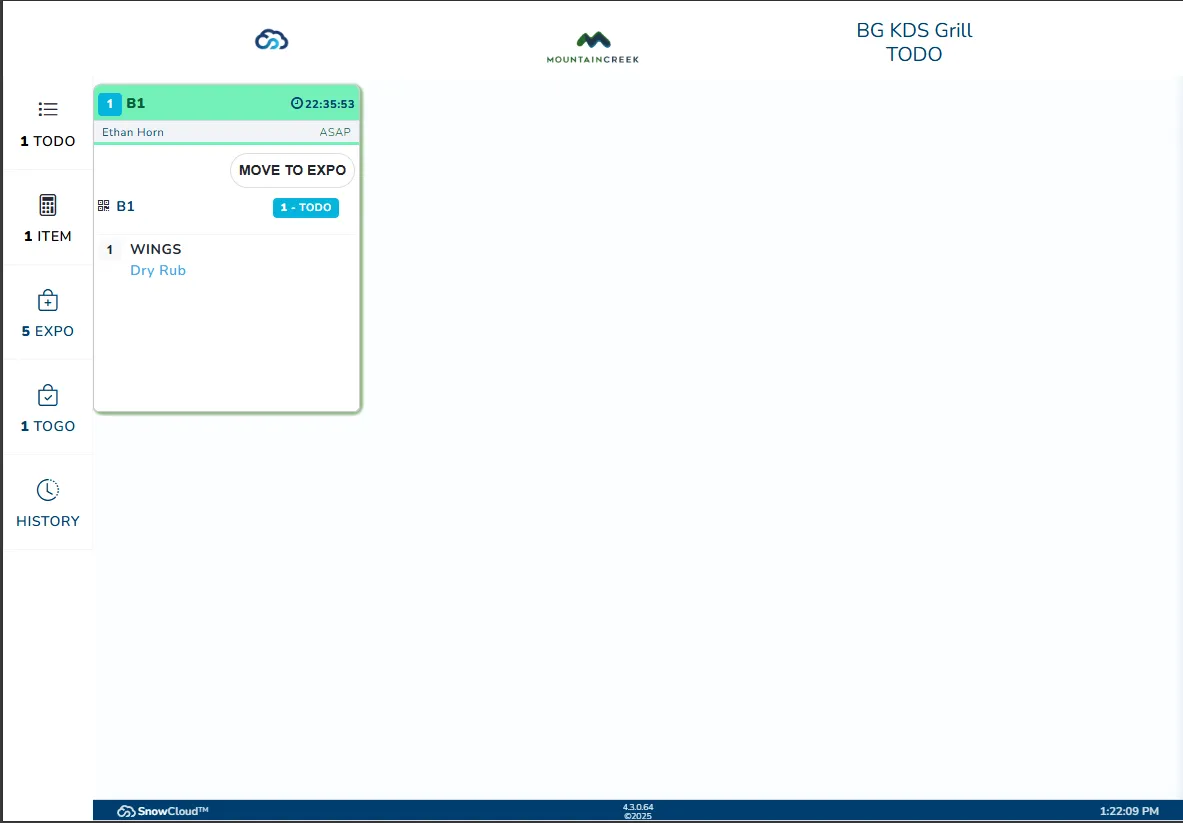The image size is (1183, 823).
Task: Switch to the 1 TODO tab label
Action: tap(48, 141)
